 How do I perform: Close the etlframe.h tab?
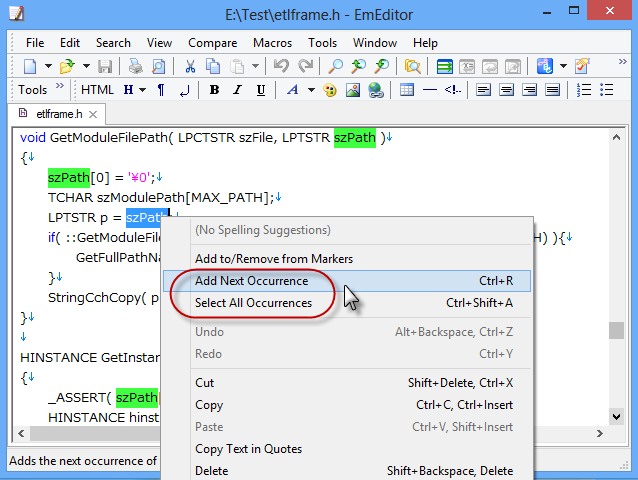[x=93, y=115]
